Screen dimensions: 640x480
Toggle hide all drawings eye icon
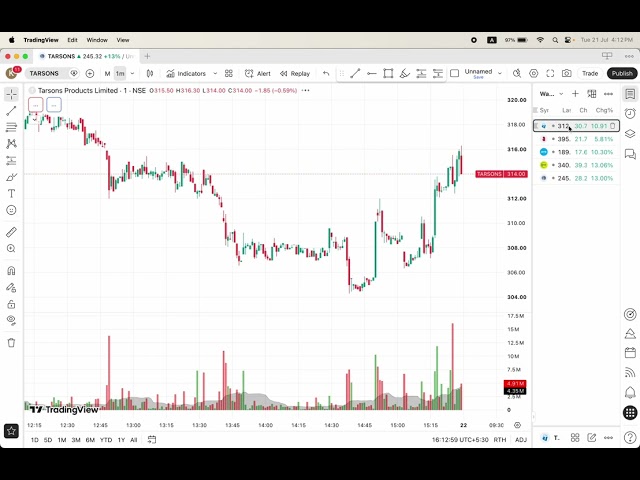11,320
